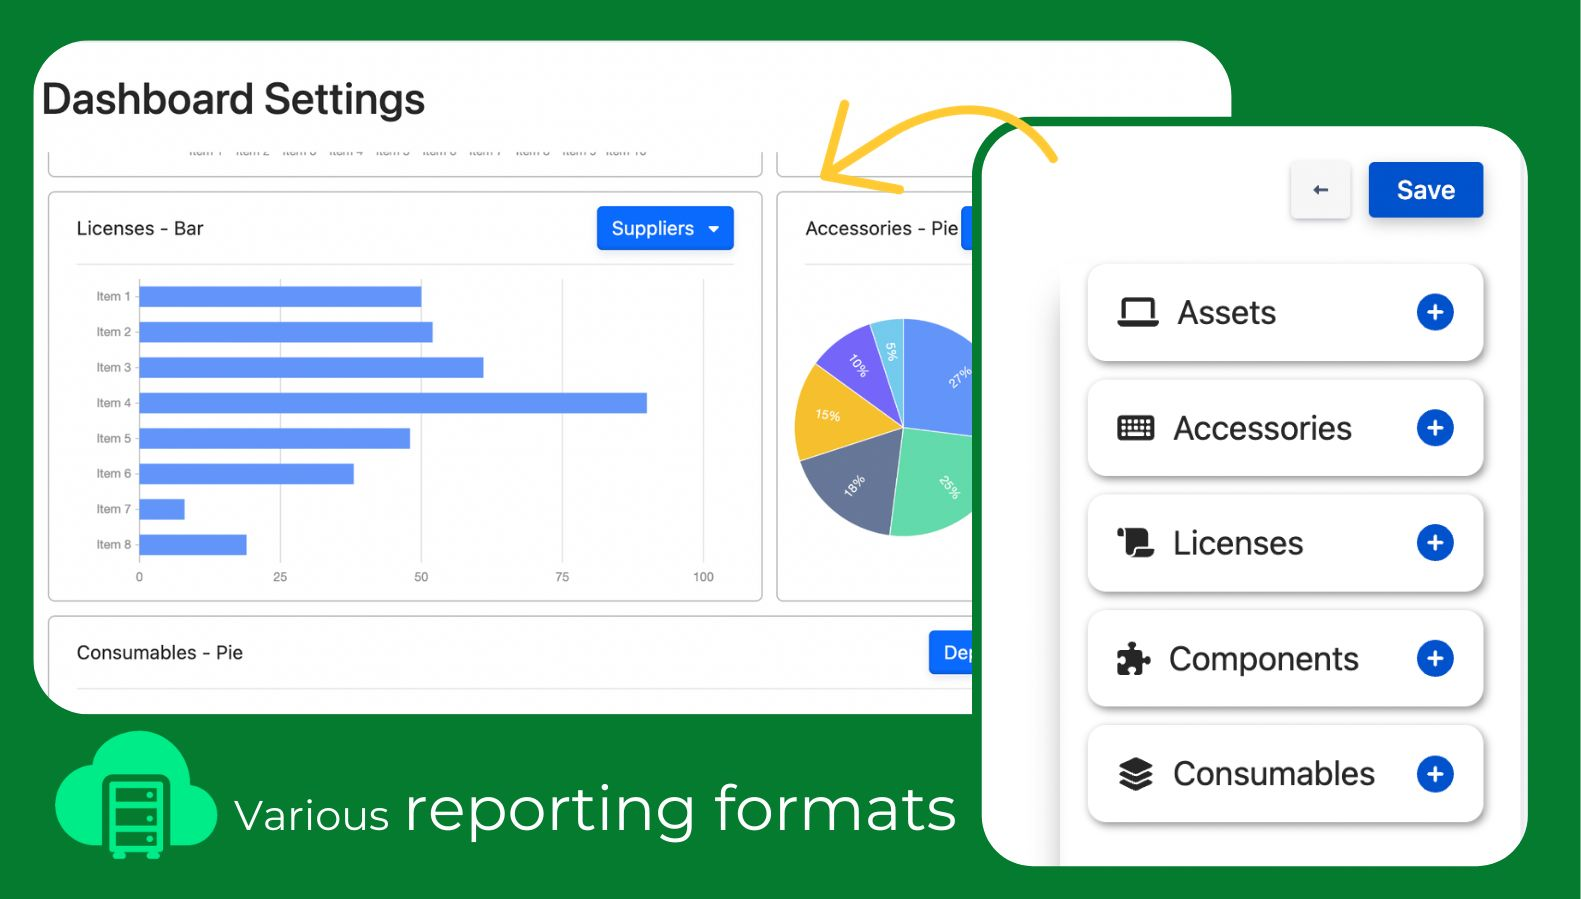
Task: Add Accessories widget with its plus icon
Action: [x=1434, y=428]
